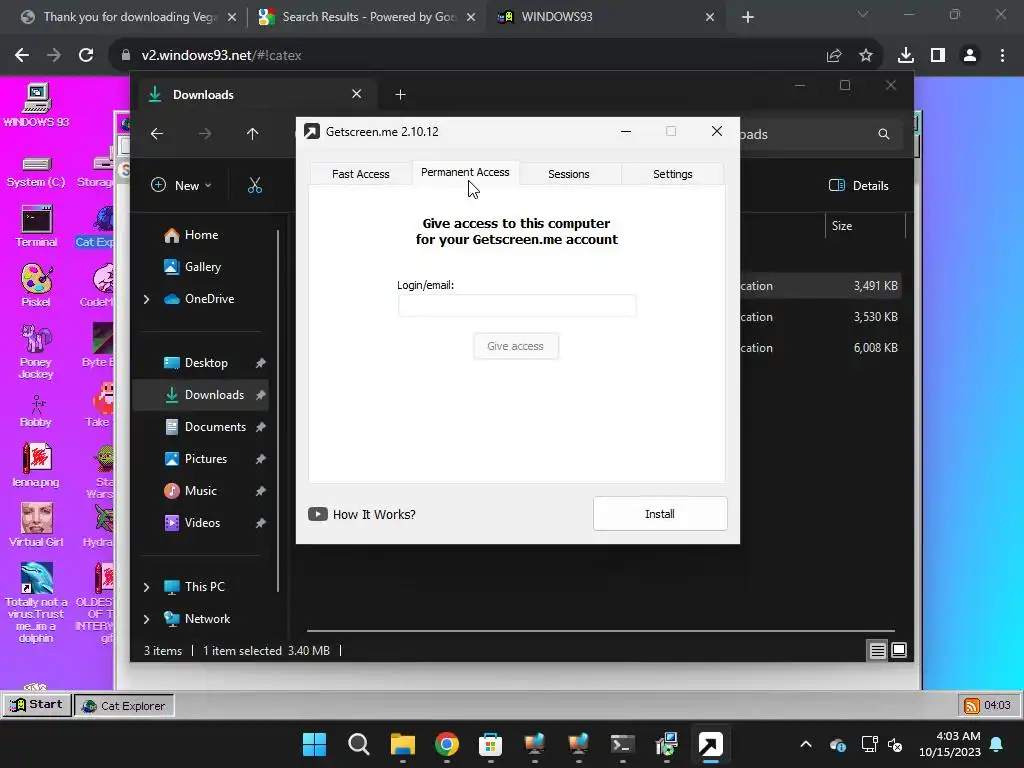The width and height of the screenshot is (1024, 768).
Task: Open Windows taskbar Search icon
Action: coord(359,744)
